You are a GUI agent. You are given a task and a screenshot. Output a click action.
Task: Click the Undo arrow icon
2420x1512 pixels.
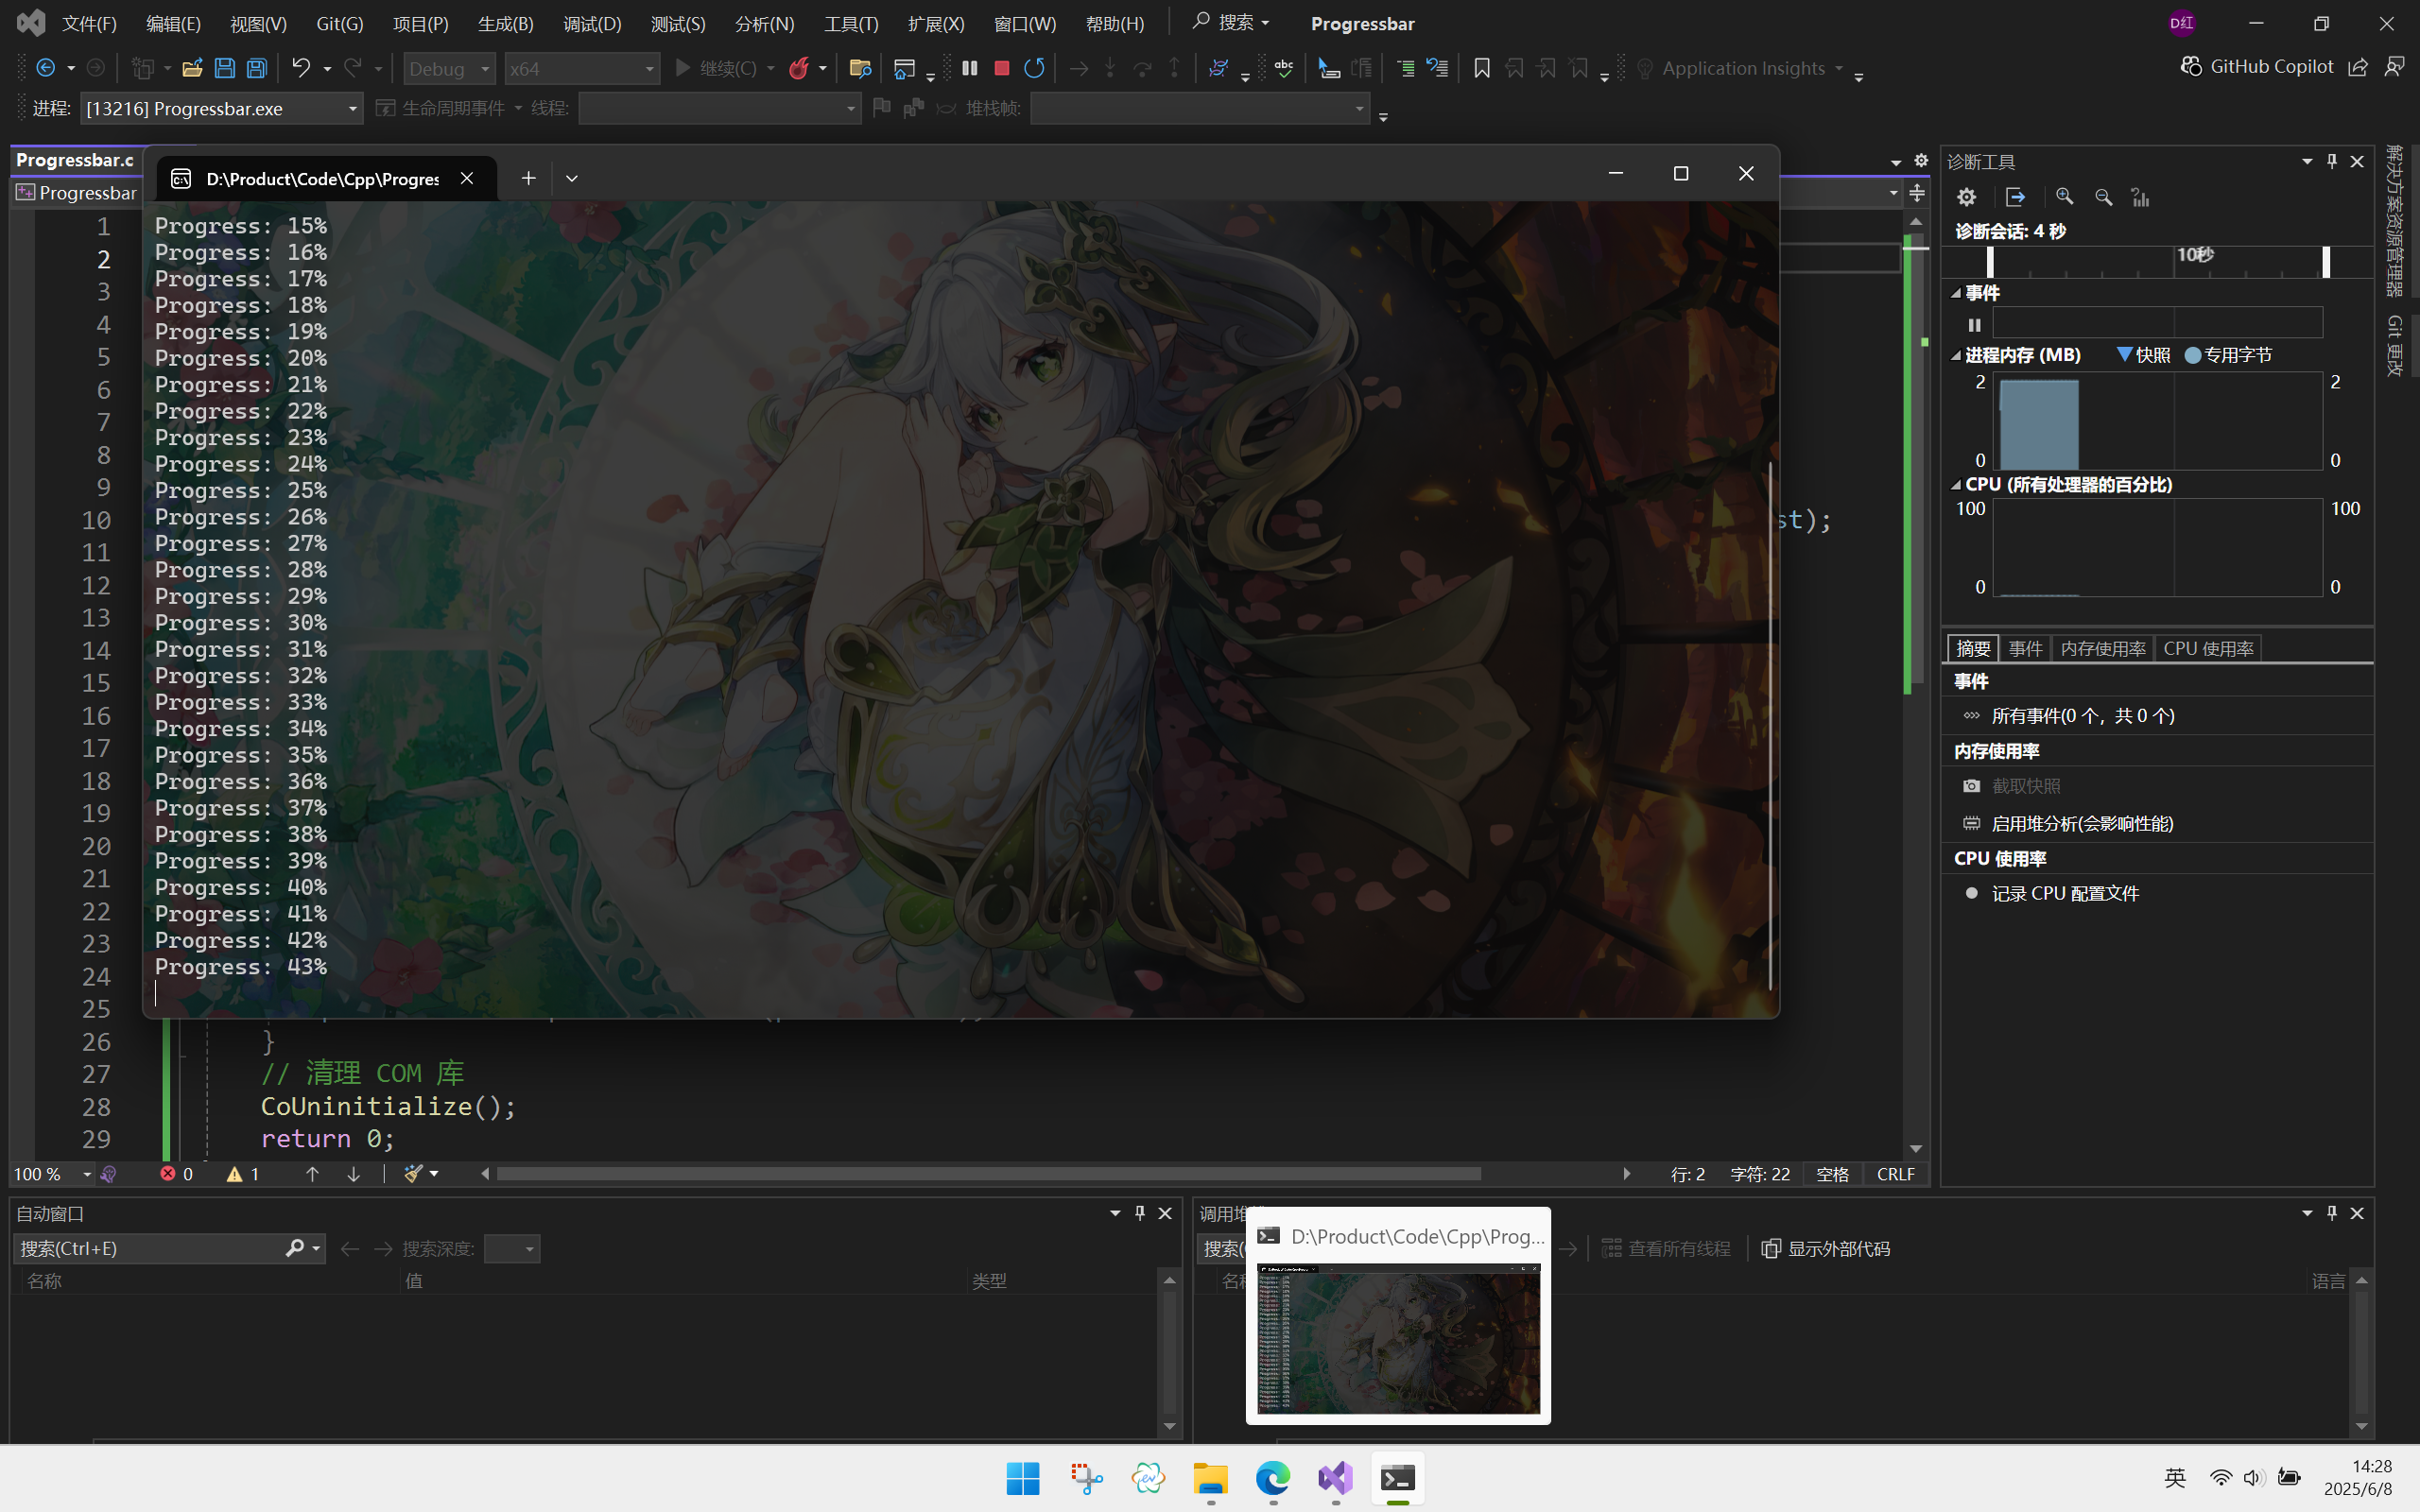[300, 68]
